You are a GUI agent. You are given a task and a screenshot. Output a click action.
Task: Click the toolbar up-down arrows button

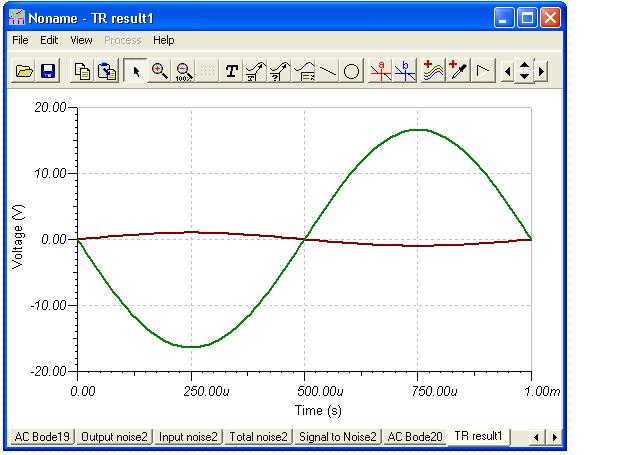click(524, 71)
